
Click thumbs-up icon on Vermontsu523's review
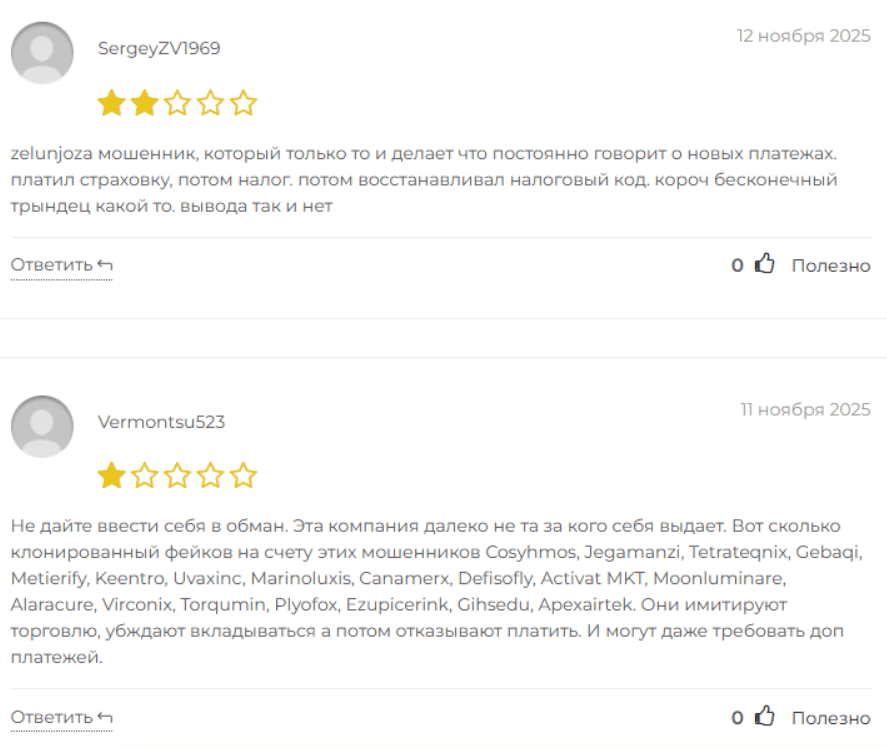click(x=765, y=717)
